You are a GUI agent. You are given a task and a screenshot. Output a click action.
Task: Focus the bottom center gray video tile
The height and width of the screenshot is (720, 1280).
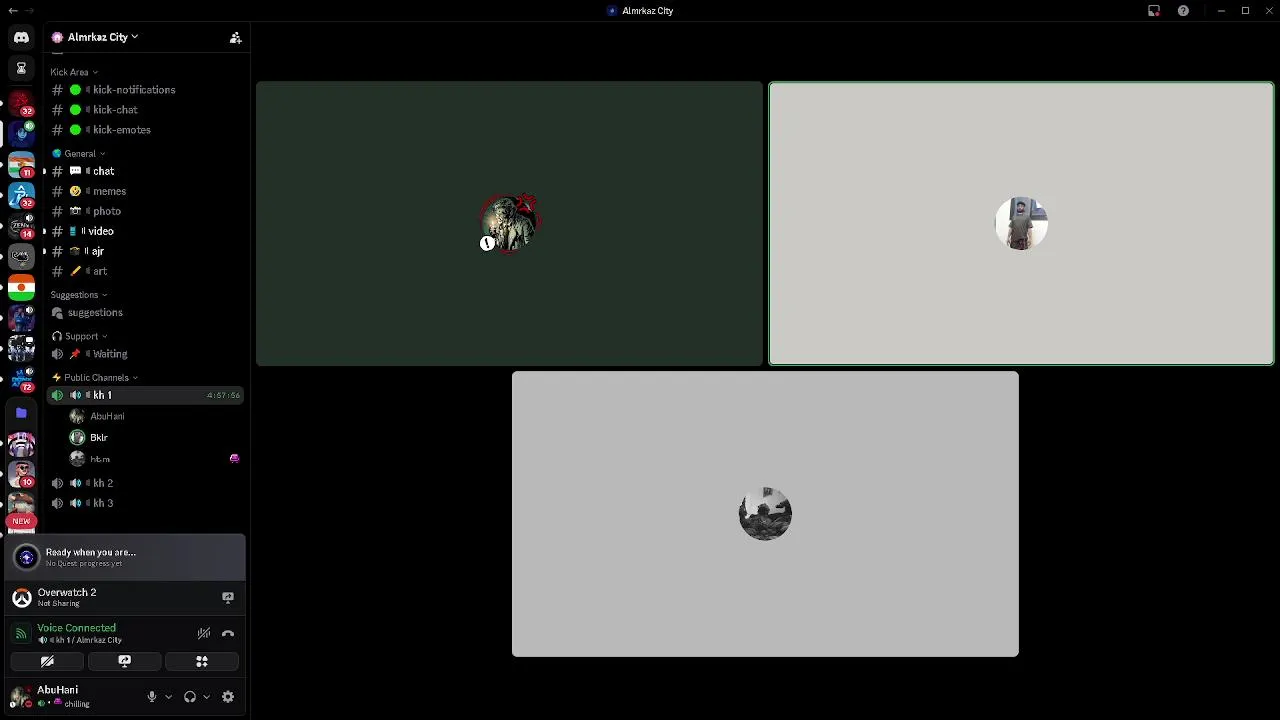(x=765, y=514)
